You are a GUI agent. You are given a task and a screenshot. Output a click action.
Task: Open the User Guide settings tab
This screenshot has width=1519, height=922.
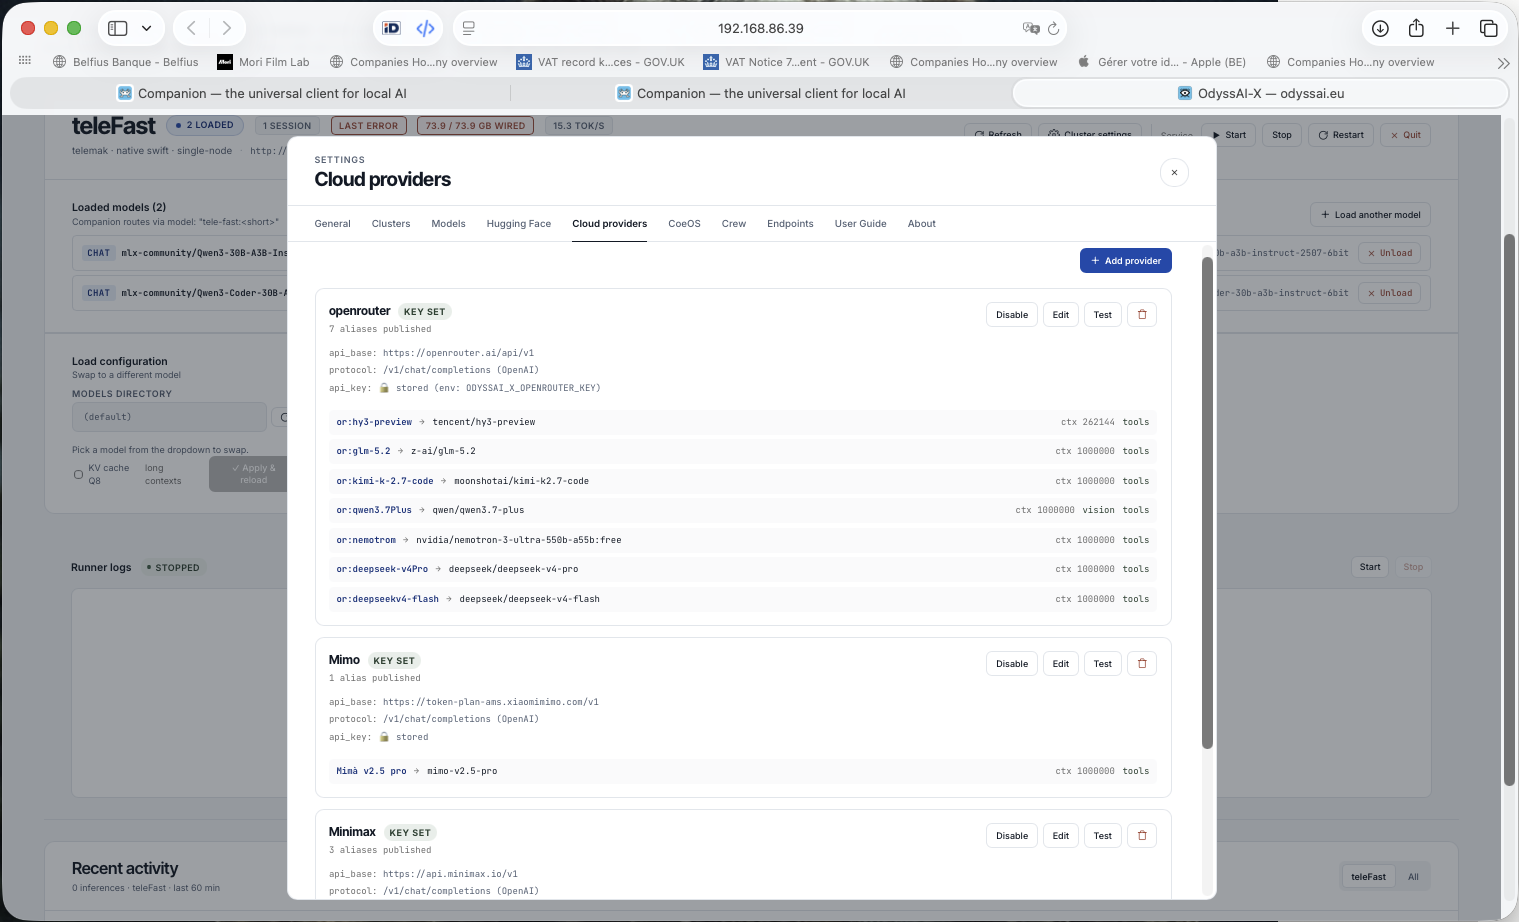pyautogui.click(x=860, y=224)
